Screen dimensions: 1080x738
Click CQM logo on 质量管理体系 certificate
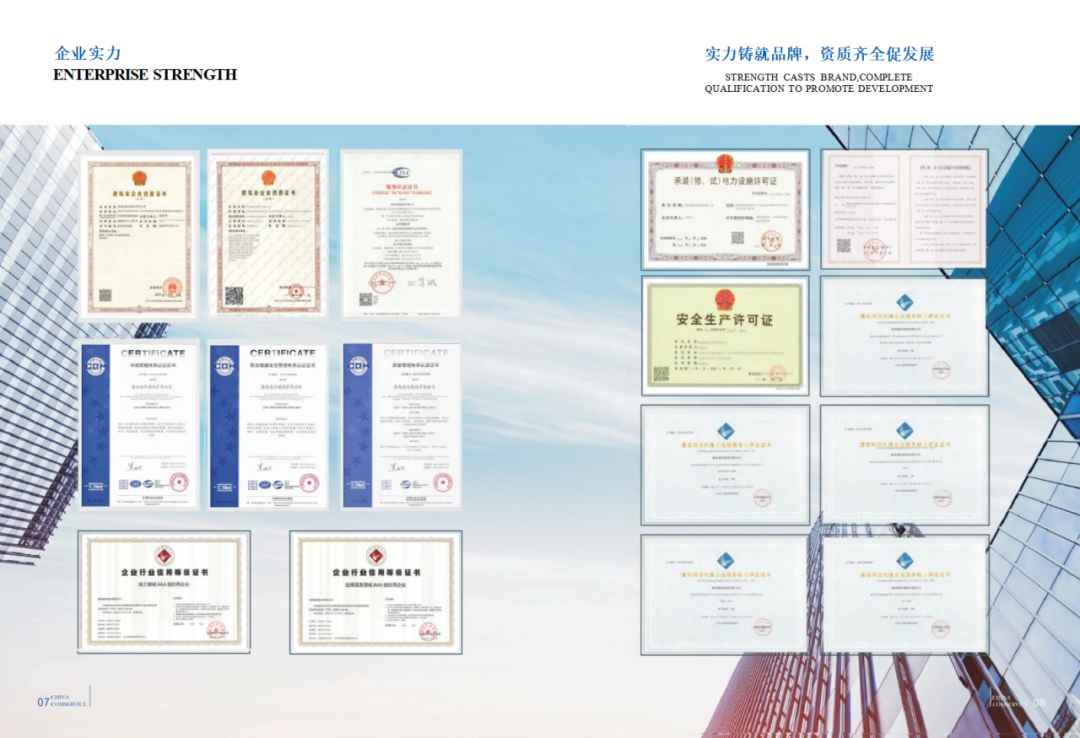(x=357, y=366)
